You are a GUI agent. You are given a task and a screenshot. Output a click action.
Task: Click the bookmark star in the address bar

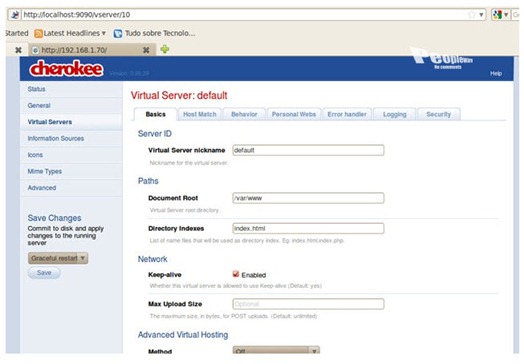pos(472,14)
